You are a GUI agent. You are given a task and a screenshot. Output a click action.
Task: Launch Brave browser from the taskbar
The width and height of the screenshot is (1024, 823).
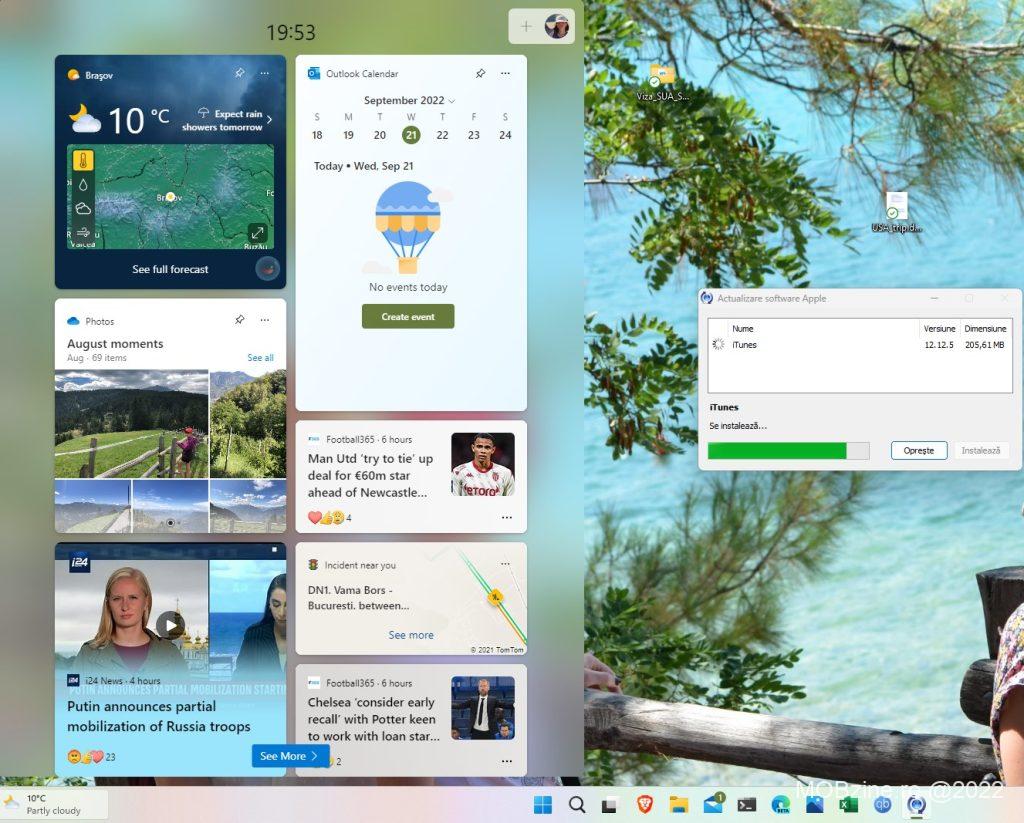pyautogui.click(x=643, y=803)
